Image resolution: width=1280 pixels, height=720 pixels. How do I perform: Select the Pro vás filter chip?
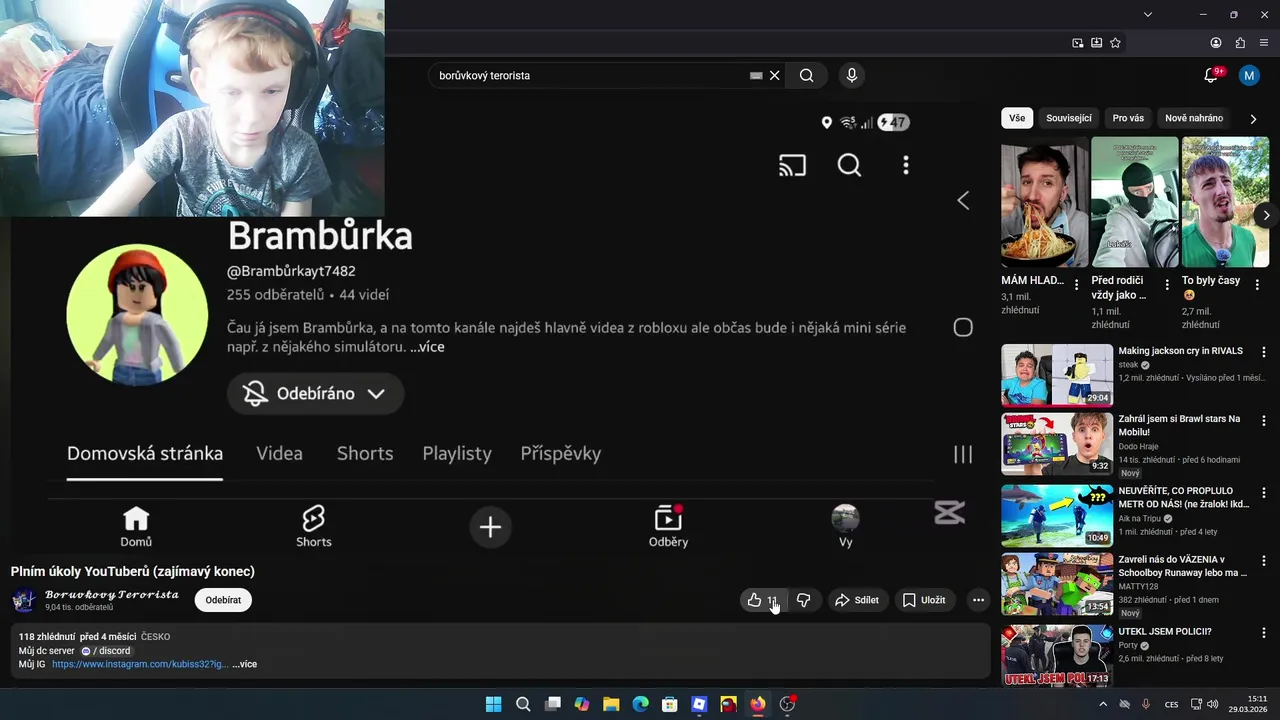[x=1128, y=118]
